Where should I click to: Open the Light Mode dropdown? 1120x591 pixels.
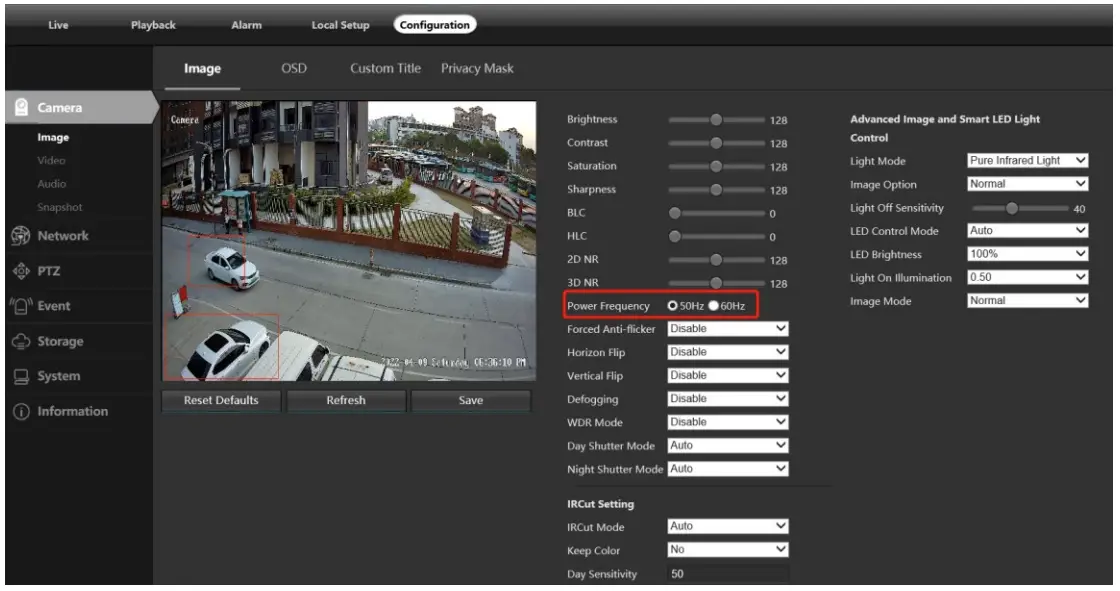point(1027,160)
